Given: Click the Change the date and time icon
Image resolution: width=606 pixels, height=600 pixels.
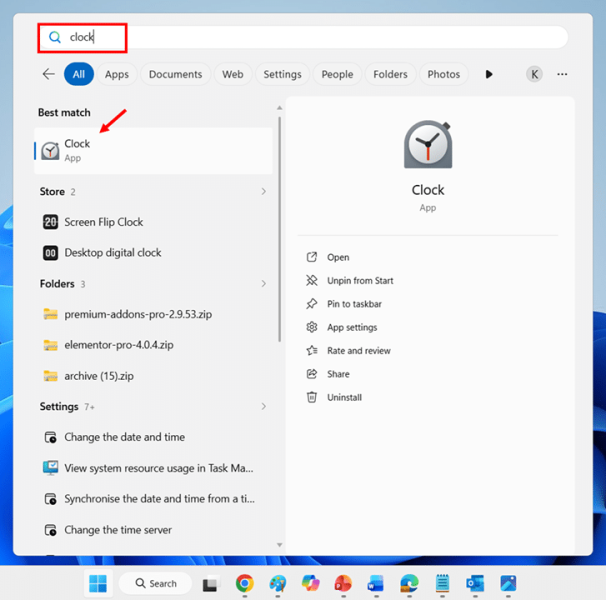Looking at the screenshot, I should point(50,437).
